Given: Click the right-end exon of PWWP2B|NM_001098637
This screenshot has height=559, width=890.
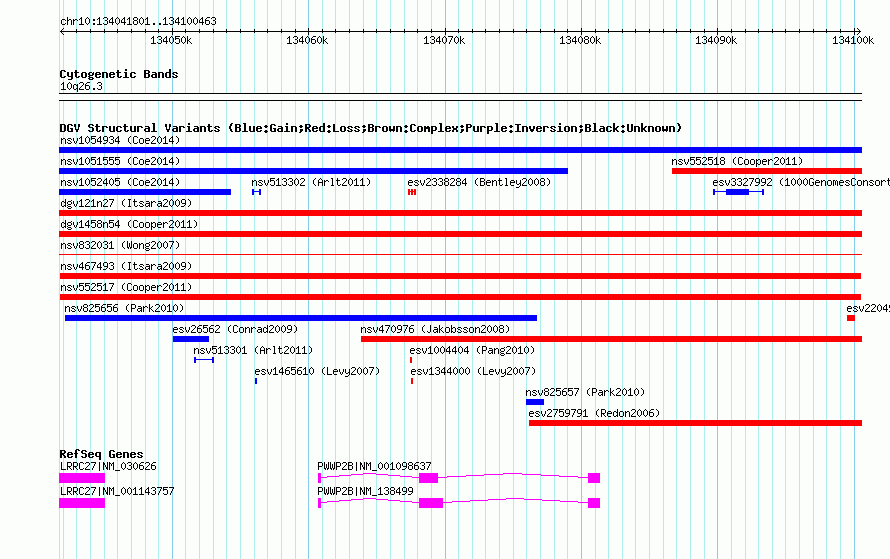Looking at the screenshot, I should point(594,478).
